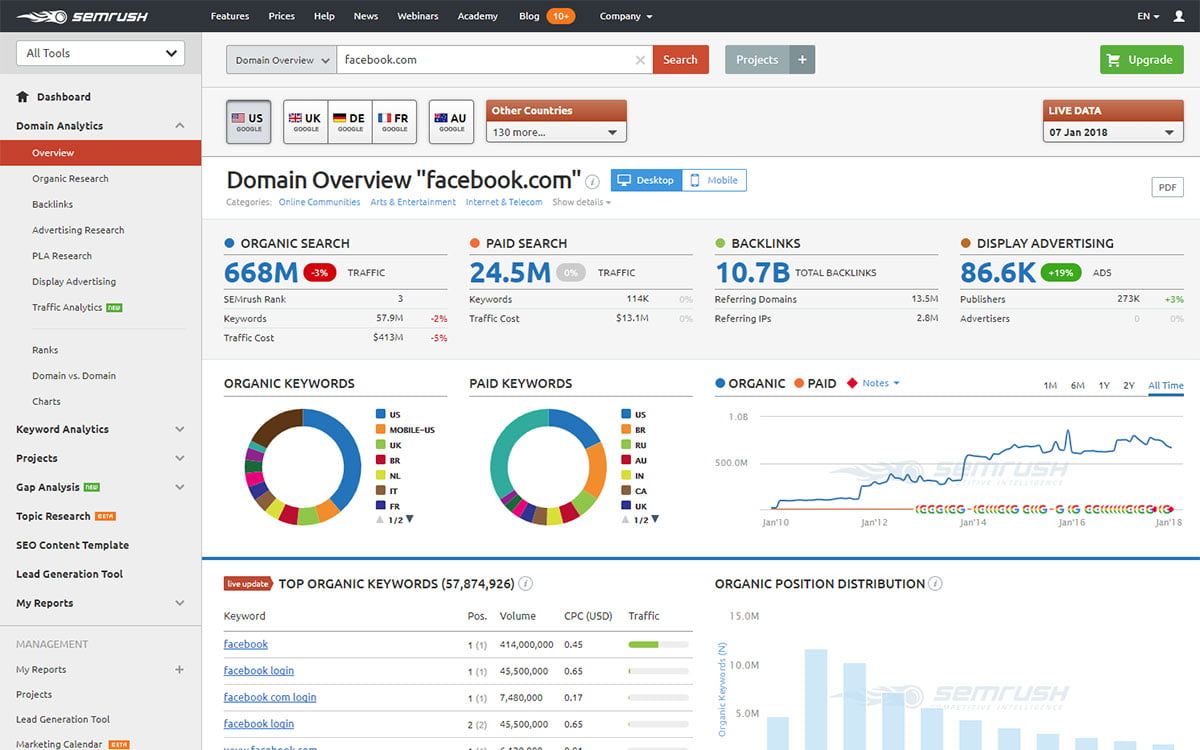This screenshot has height=750, width=1200.
Task: Open the Academy menu item
Action: 477,17
